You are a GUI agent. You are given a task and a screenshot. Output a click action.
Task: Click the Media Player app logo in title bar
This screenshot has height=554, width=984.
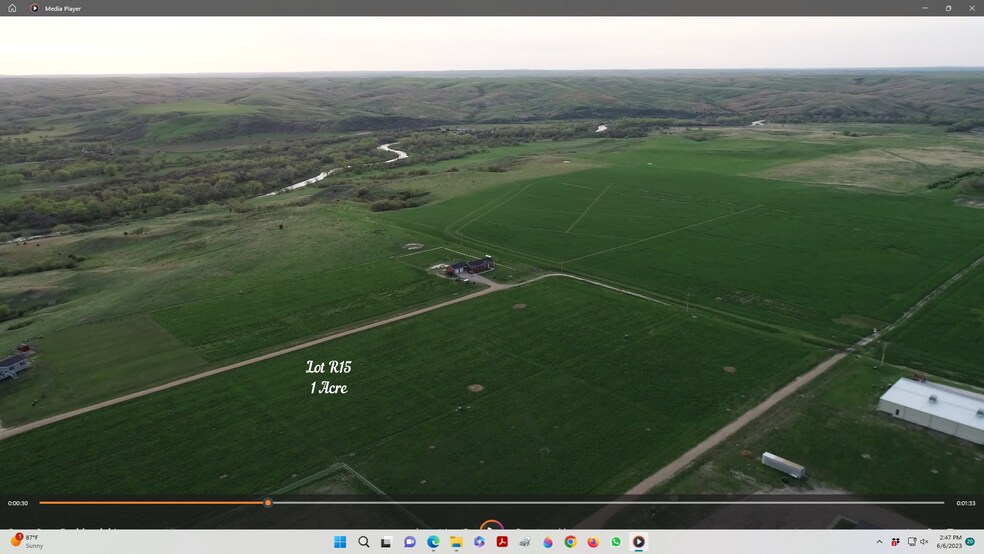tap(35, 8)
